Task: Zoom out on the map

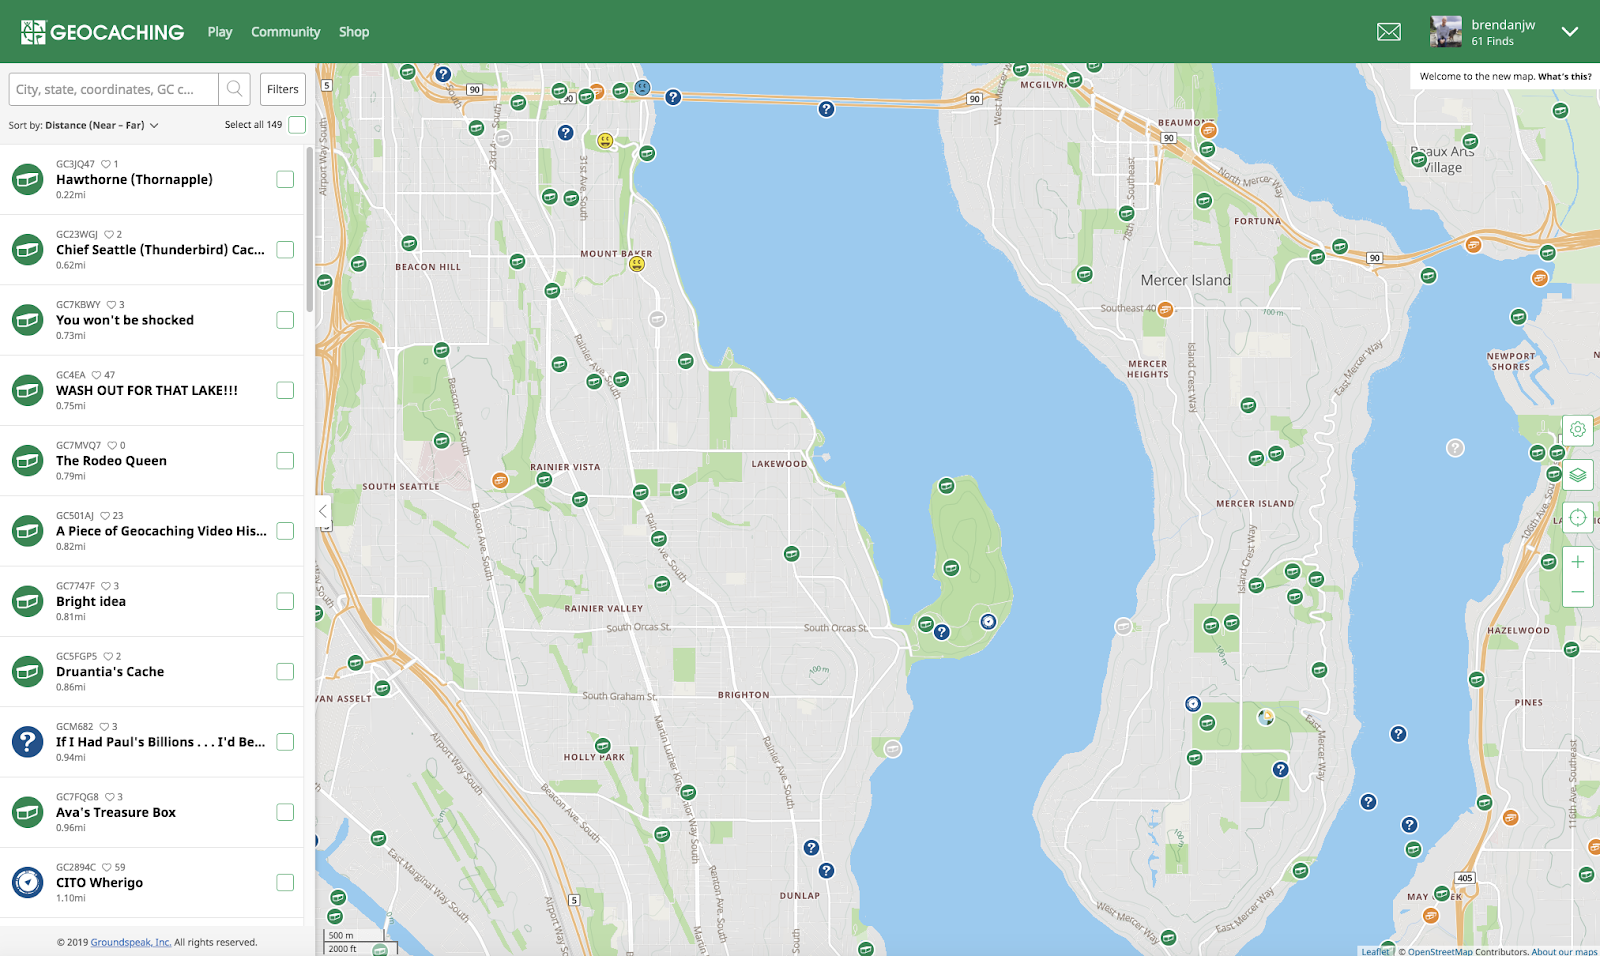Action: (1577, 592)
